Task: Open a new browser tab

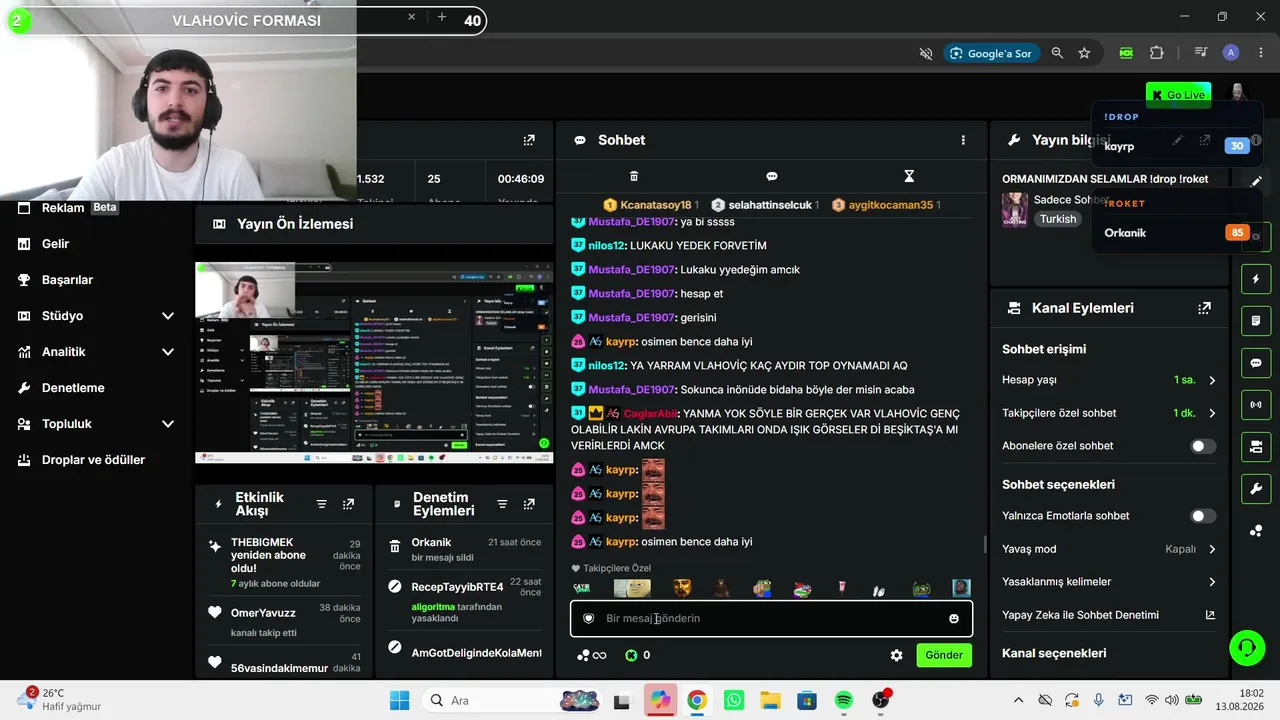Action: pyautogui.click(x=441, y=18)
